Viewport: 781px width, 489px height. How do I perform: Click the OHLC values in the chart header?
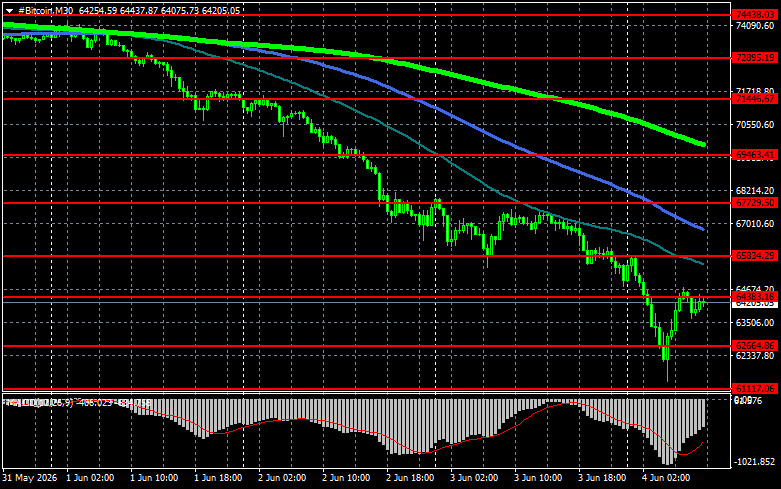pos(159,10)
